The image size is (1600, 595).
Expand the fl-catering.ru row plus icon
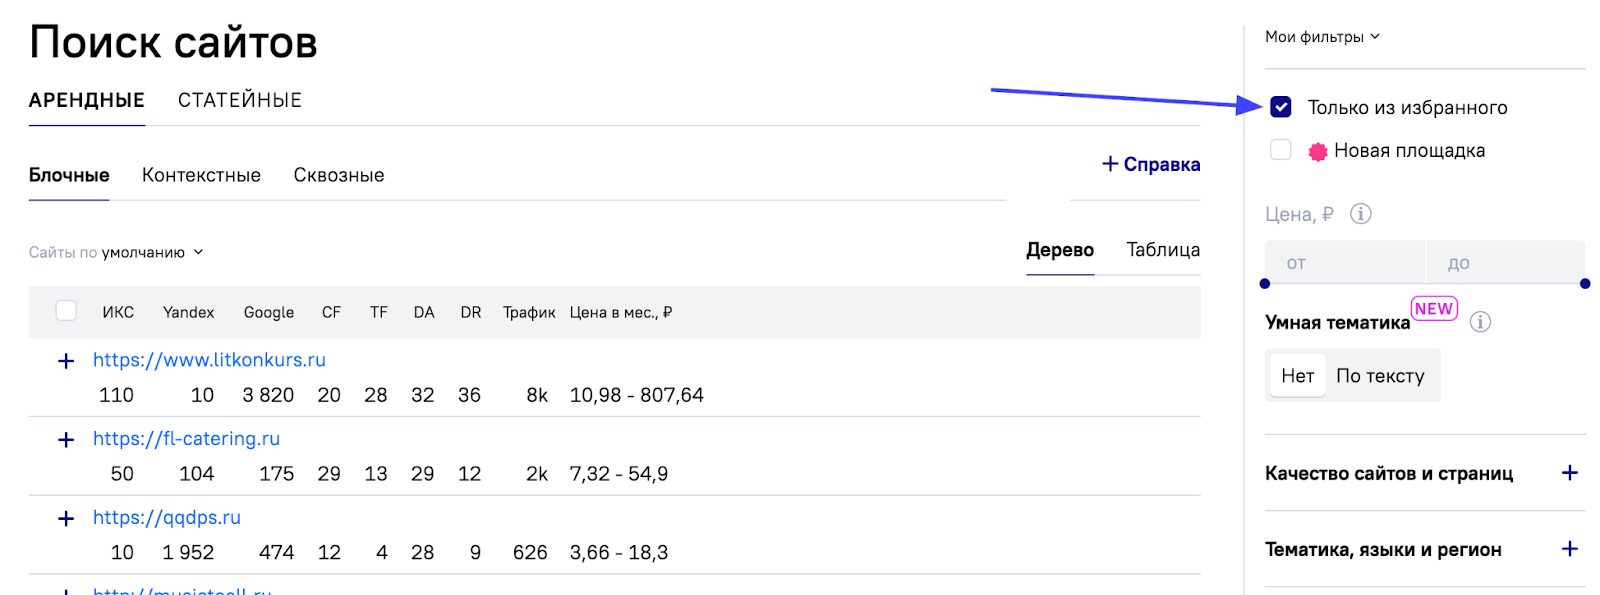pos(66,440)
